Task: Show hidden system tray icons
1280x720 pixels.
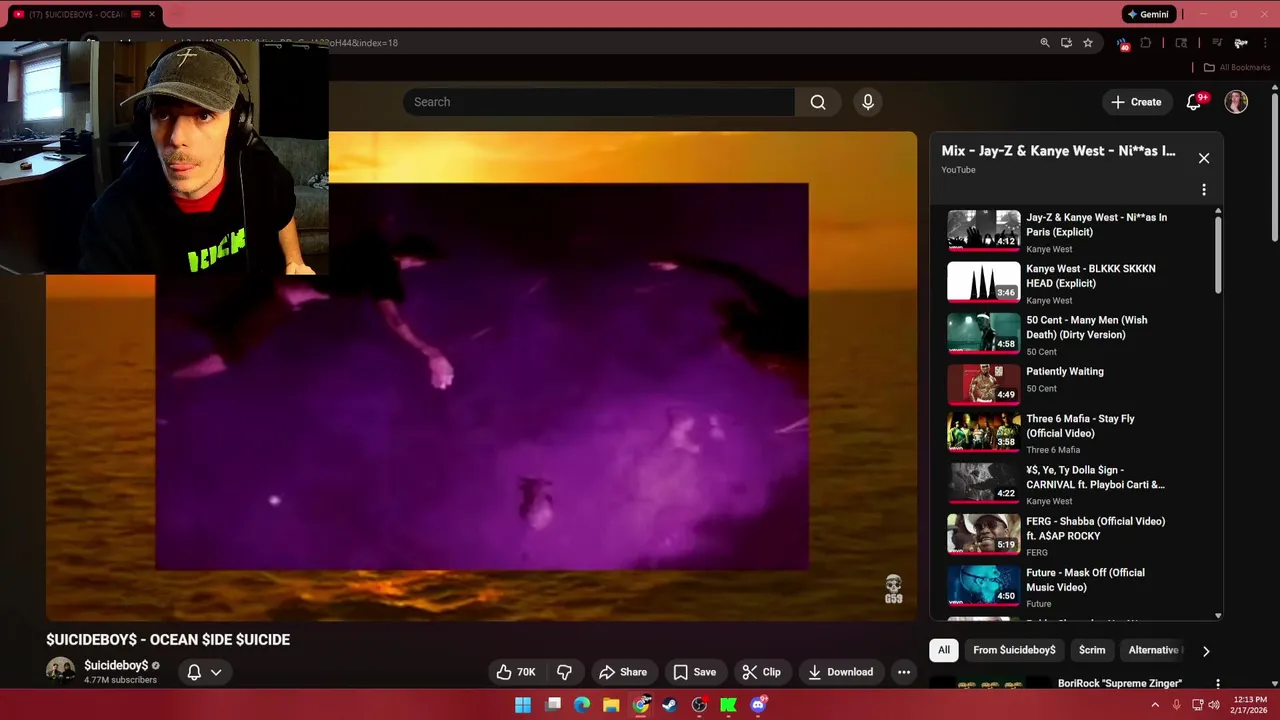Action: click(1155, 705)
